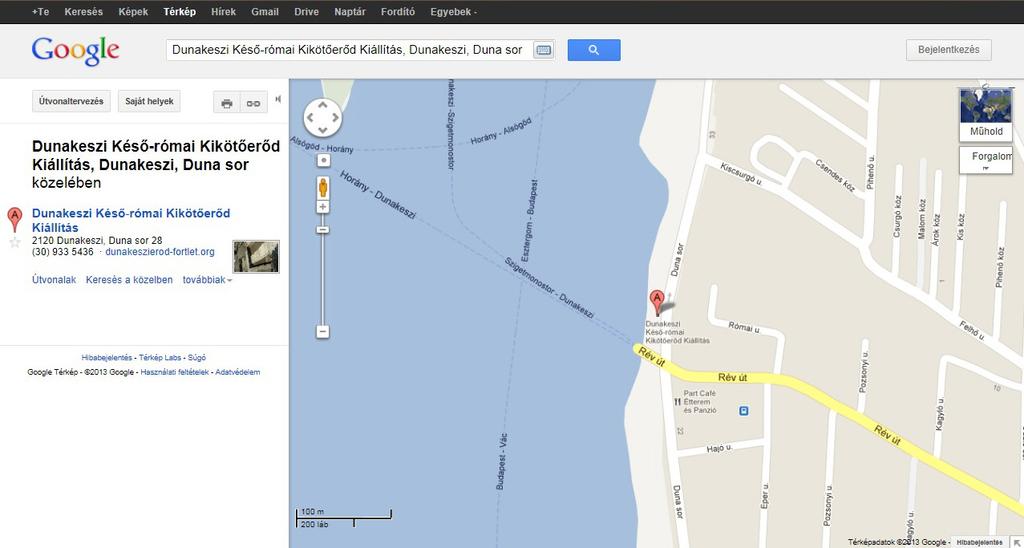Open the Egyebek menu in top bar
This screenshot has height=548, width=1024.
pos(453,12)
